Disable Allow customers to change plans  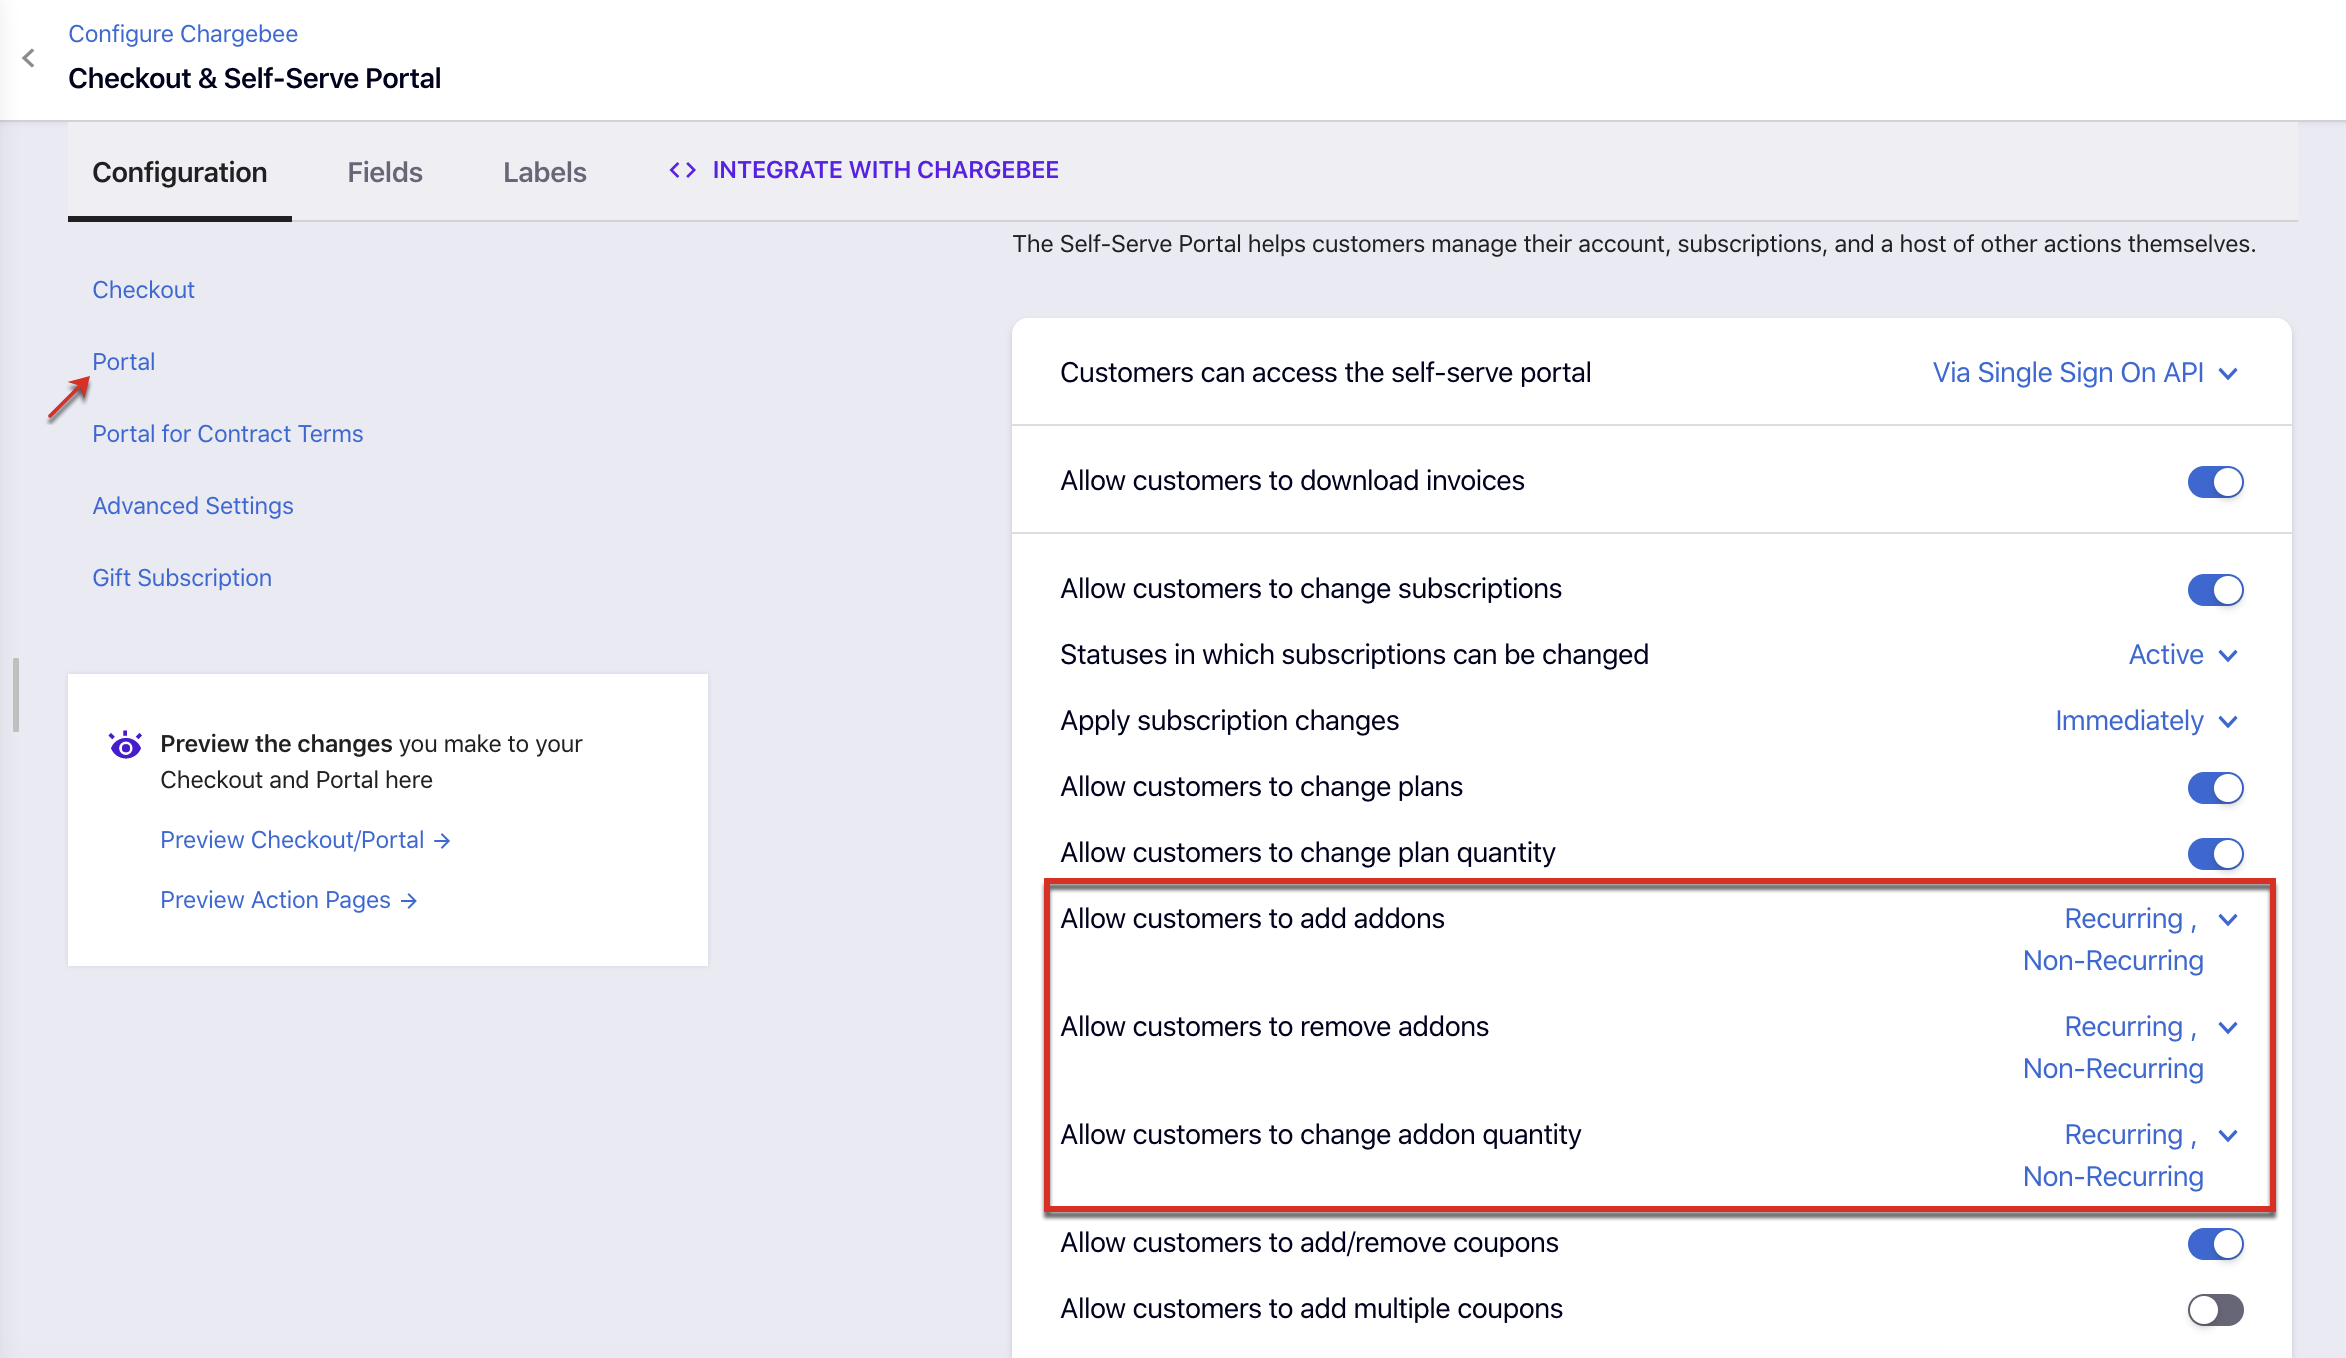point(2215,788)
